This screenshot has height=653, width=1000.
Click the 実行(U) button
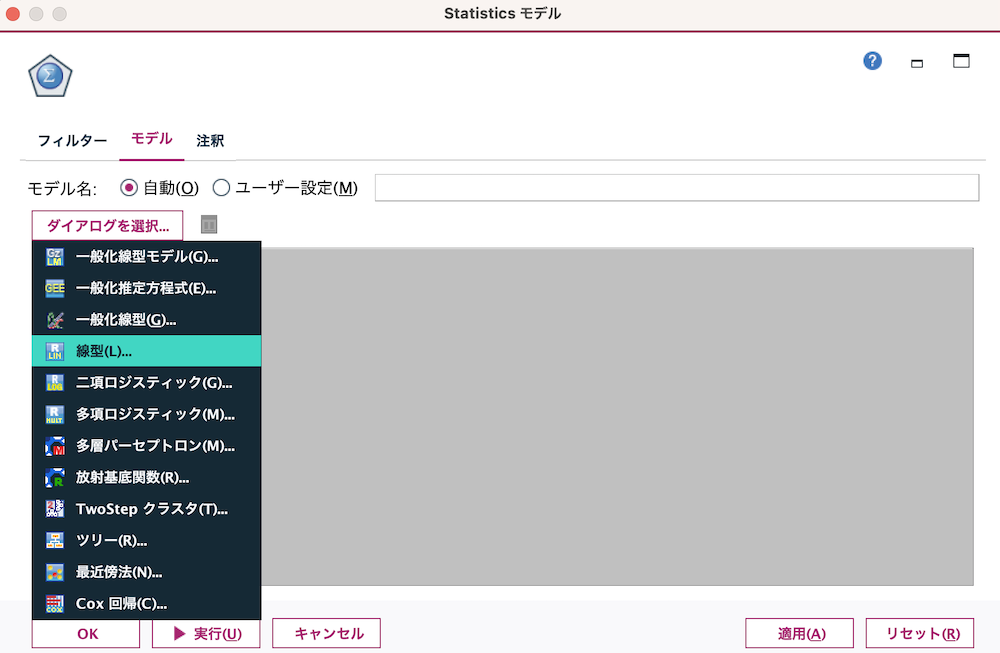coord(206,633)
